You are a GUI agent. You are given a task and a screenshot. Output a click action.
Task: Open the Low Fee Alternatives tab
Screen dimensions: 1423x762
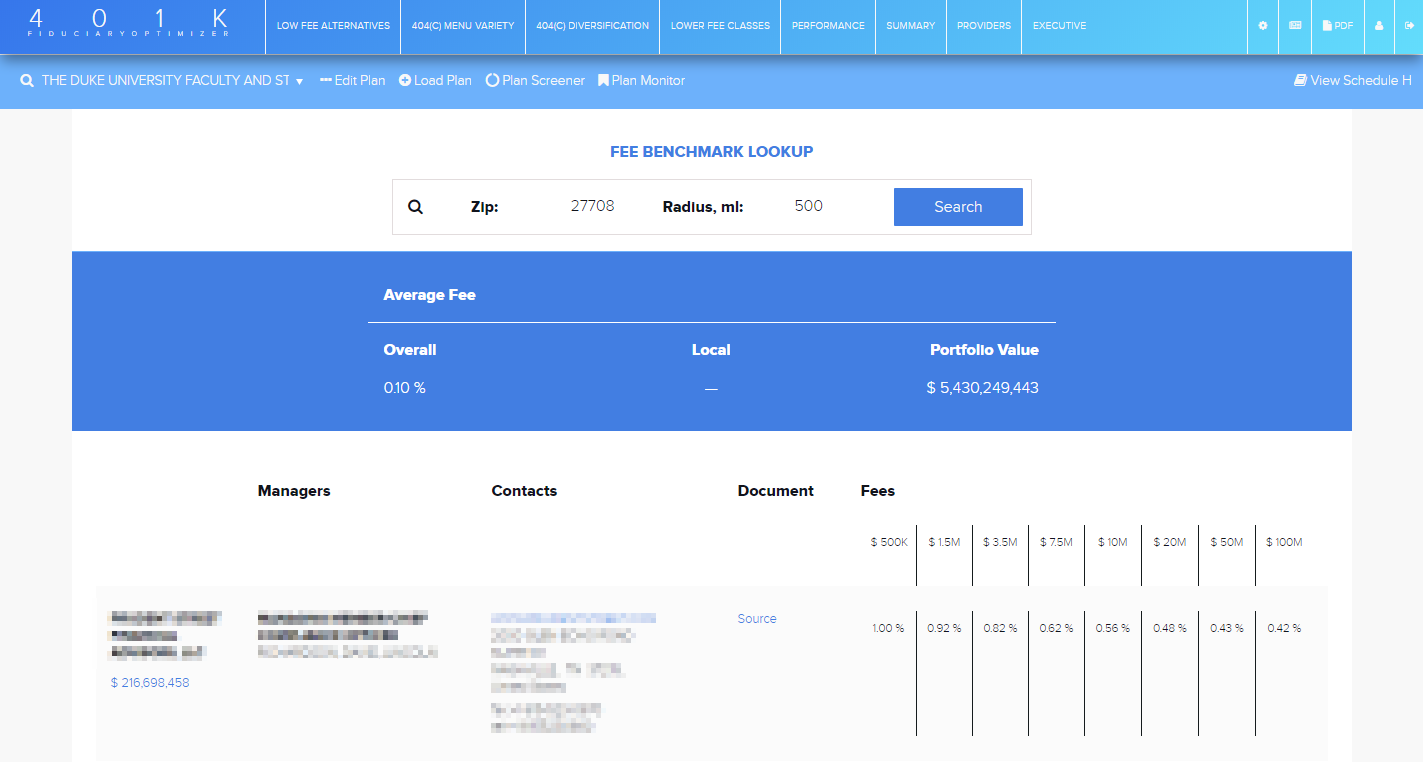(x=333, y=26)
